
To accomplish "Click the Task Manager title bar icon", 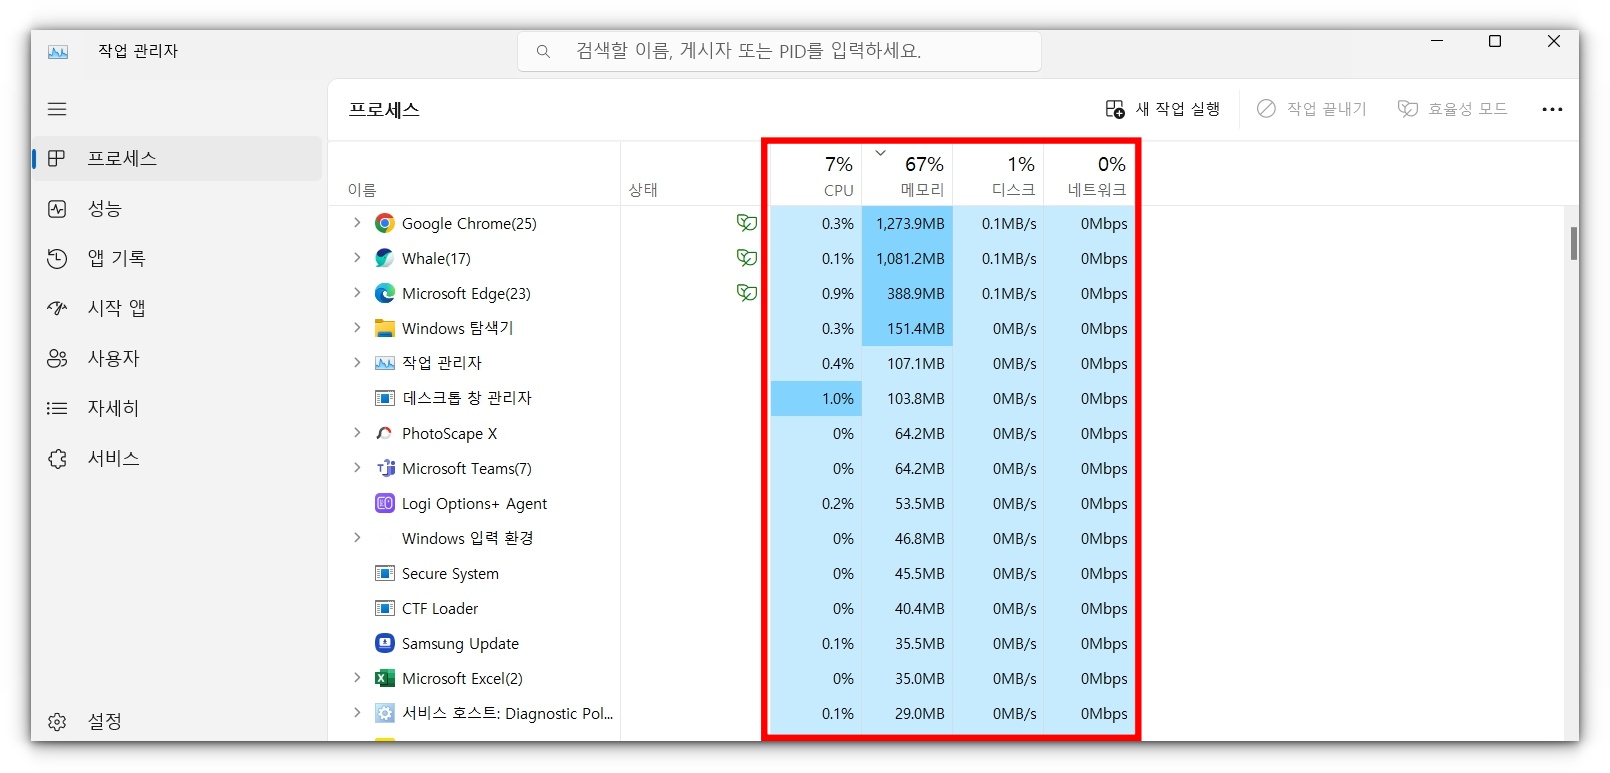I will click(58, 51).
